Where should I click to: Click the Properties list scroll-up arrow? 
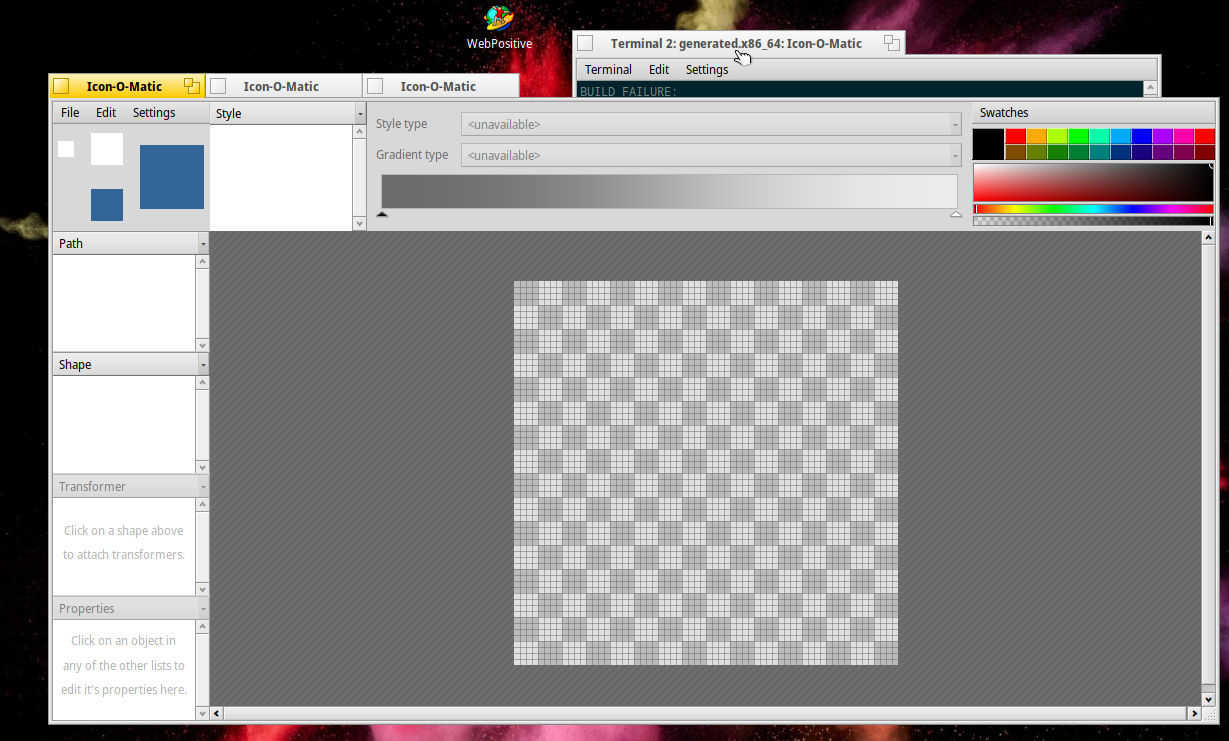click(x=203, y=627)
